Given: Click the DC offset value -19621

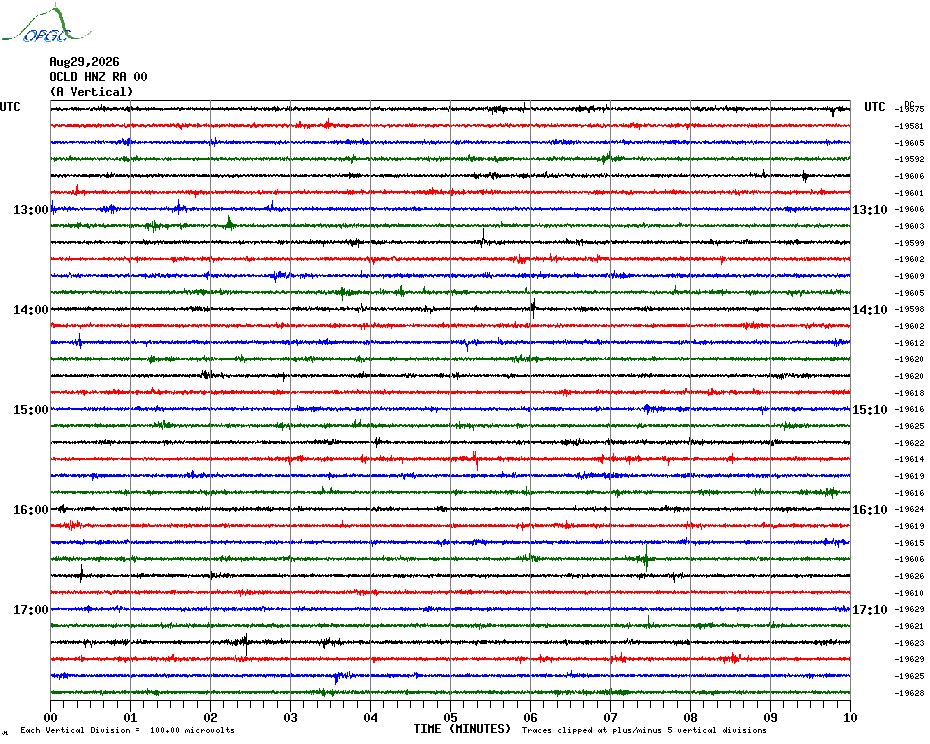Looking at the screenshot, I should tap(909, 626).
